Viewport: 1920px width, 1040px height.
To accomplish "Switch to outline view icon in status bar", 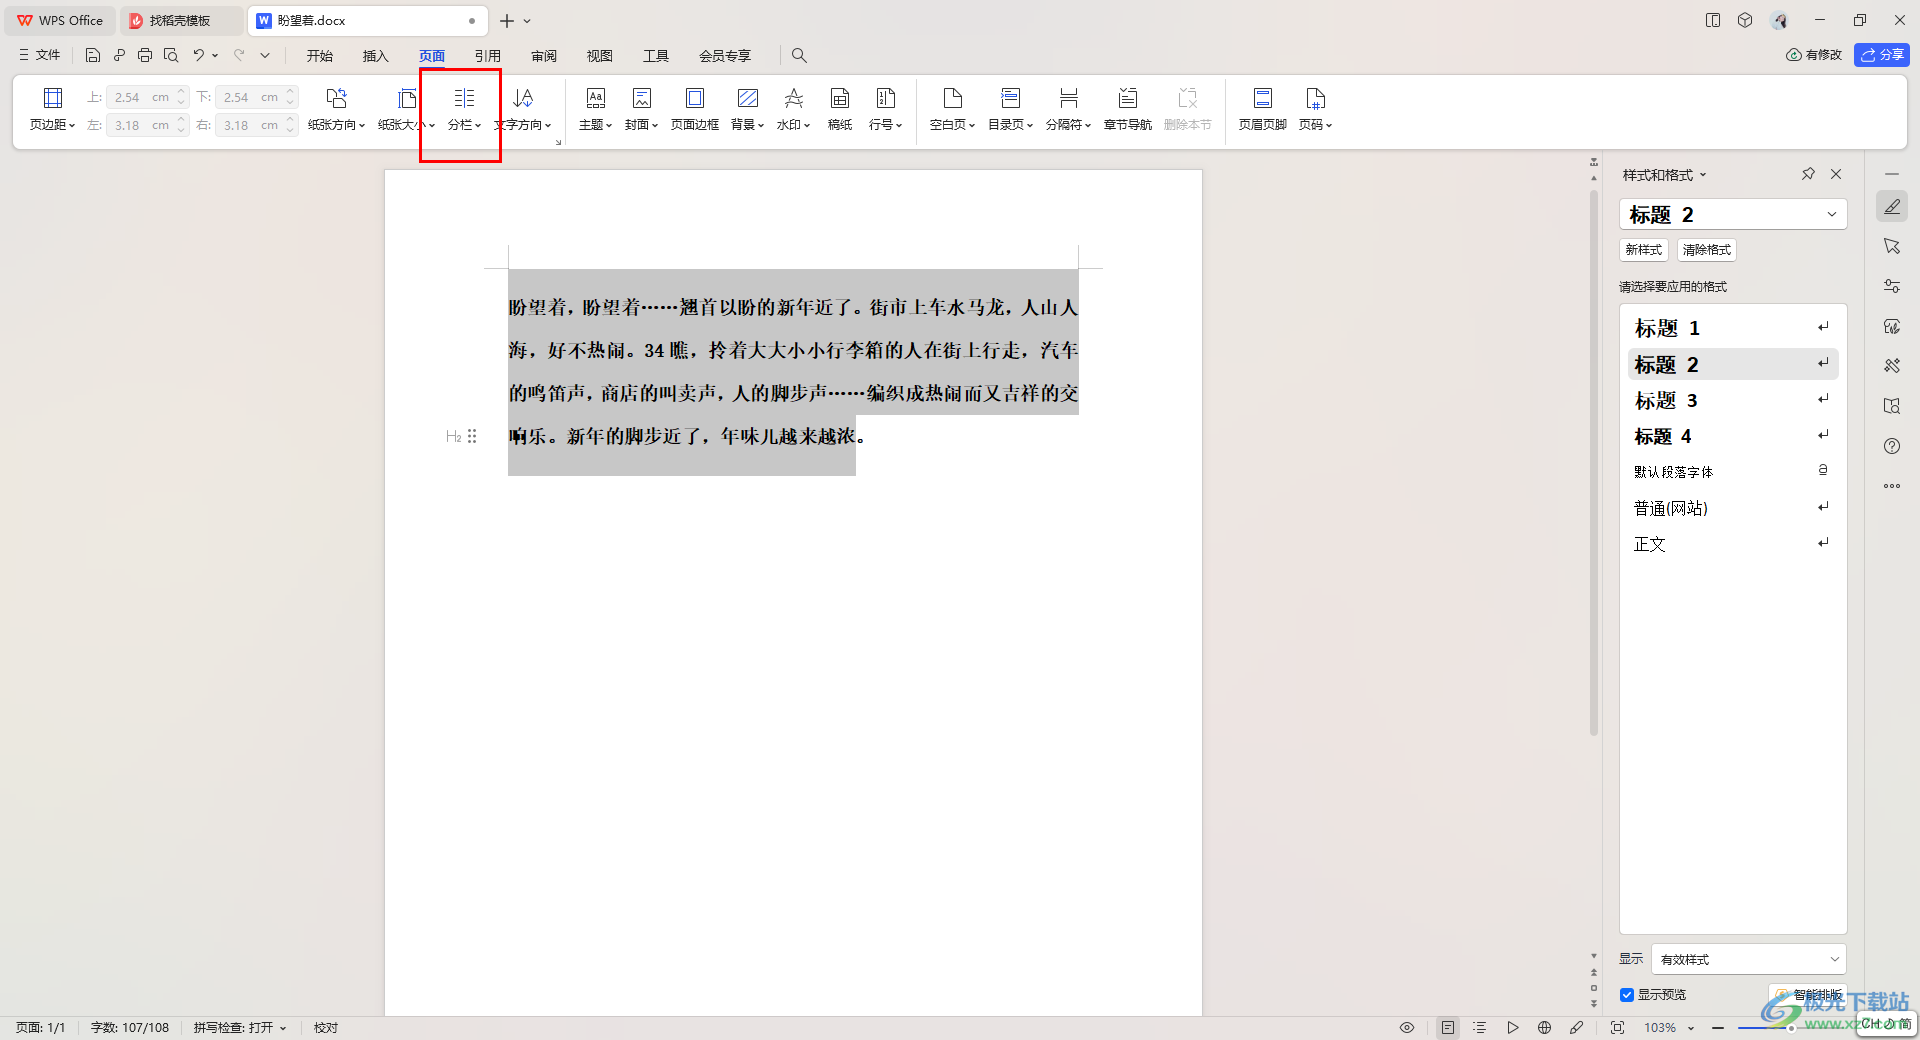I will coord(1480,1027).
